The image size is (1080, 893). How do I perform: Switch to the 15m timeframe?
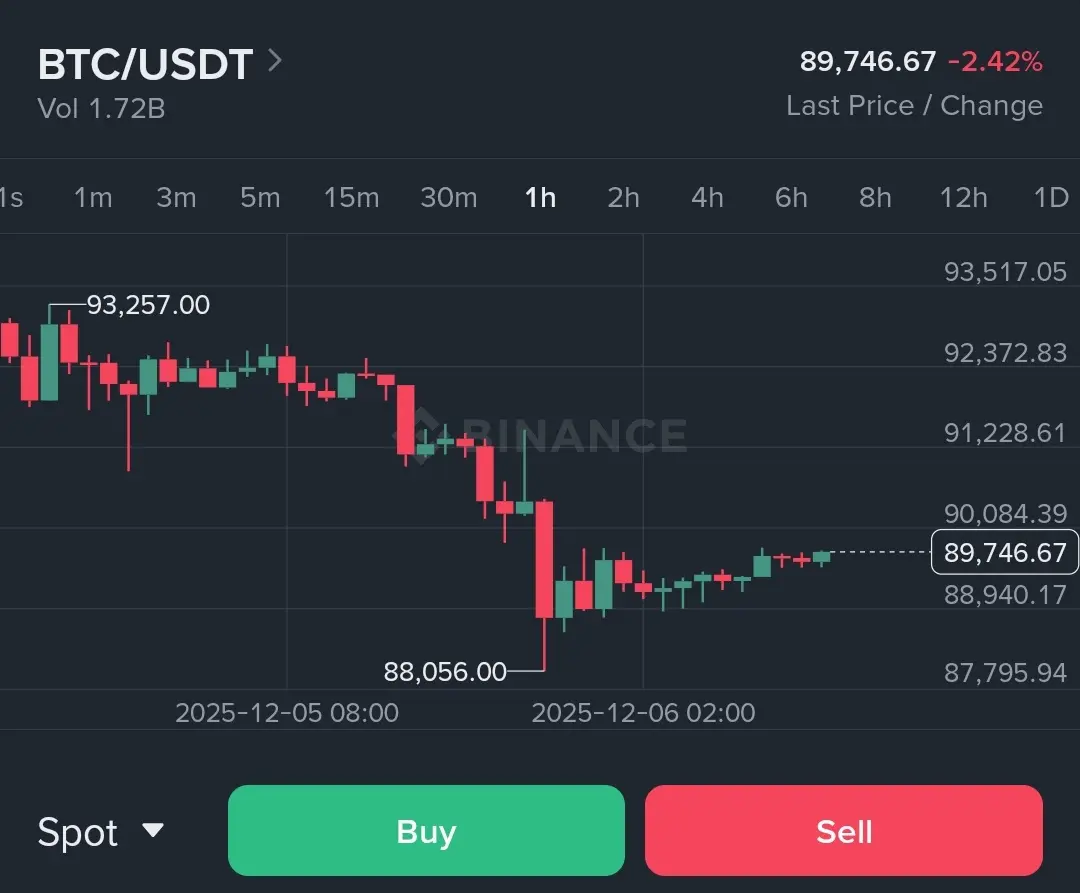(351, 198)
